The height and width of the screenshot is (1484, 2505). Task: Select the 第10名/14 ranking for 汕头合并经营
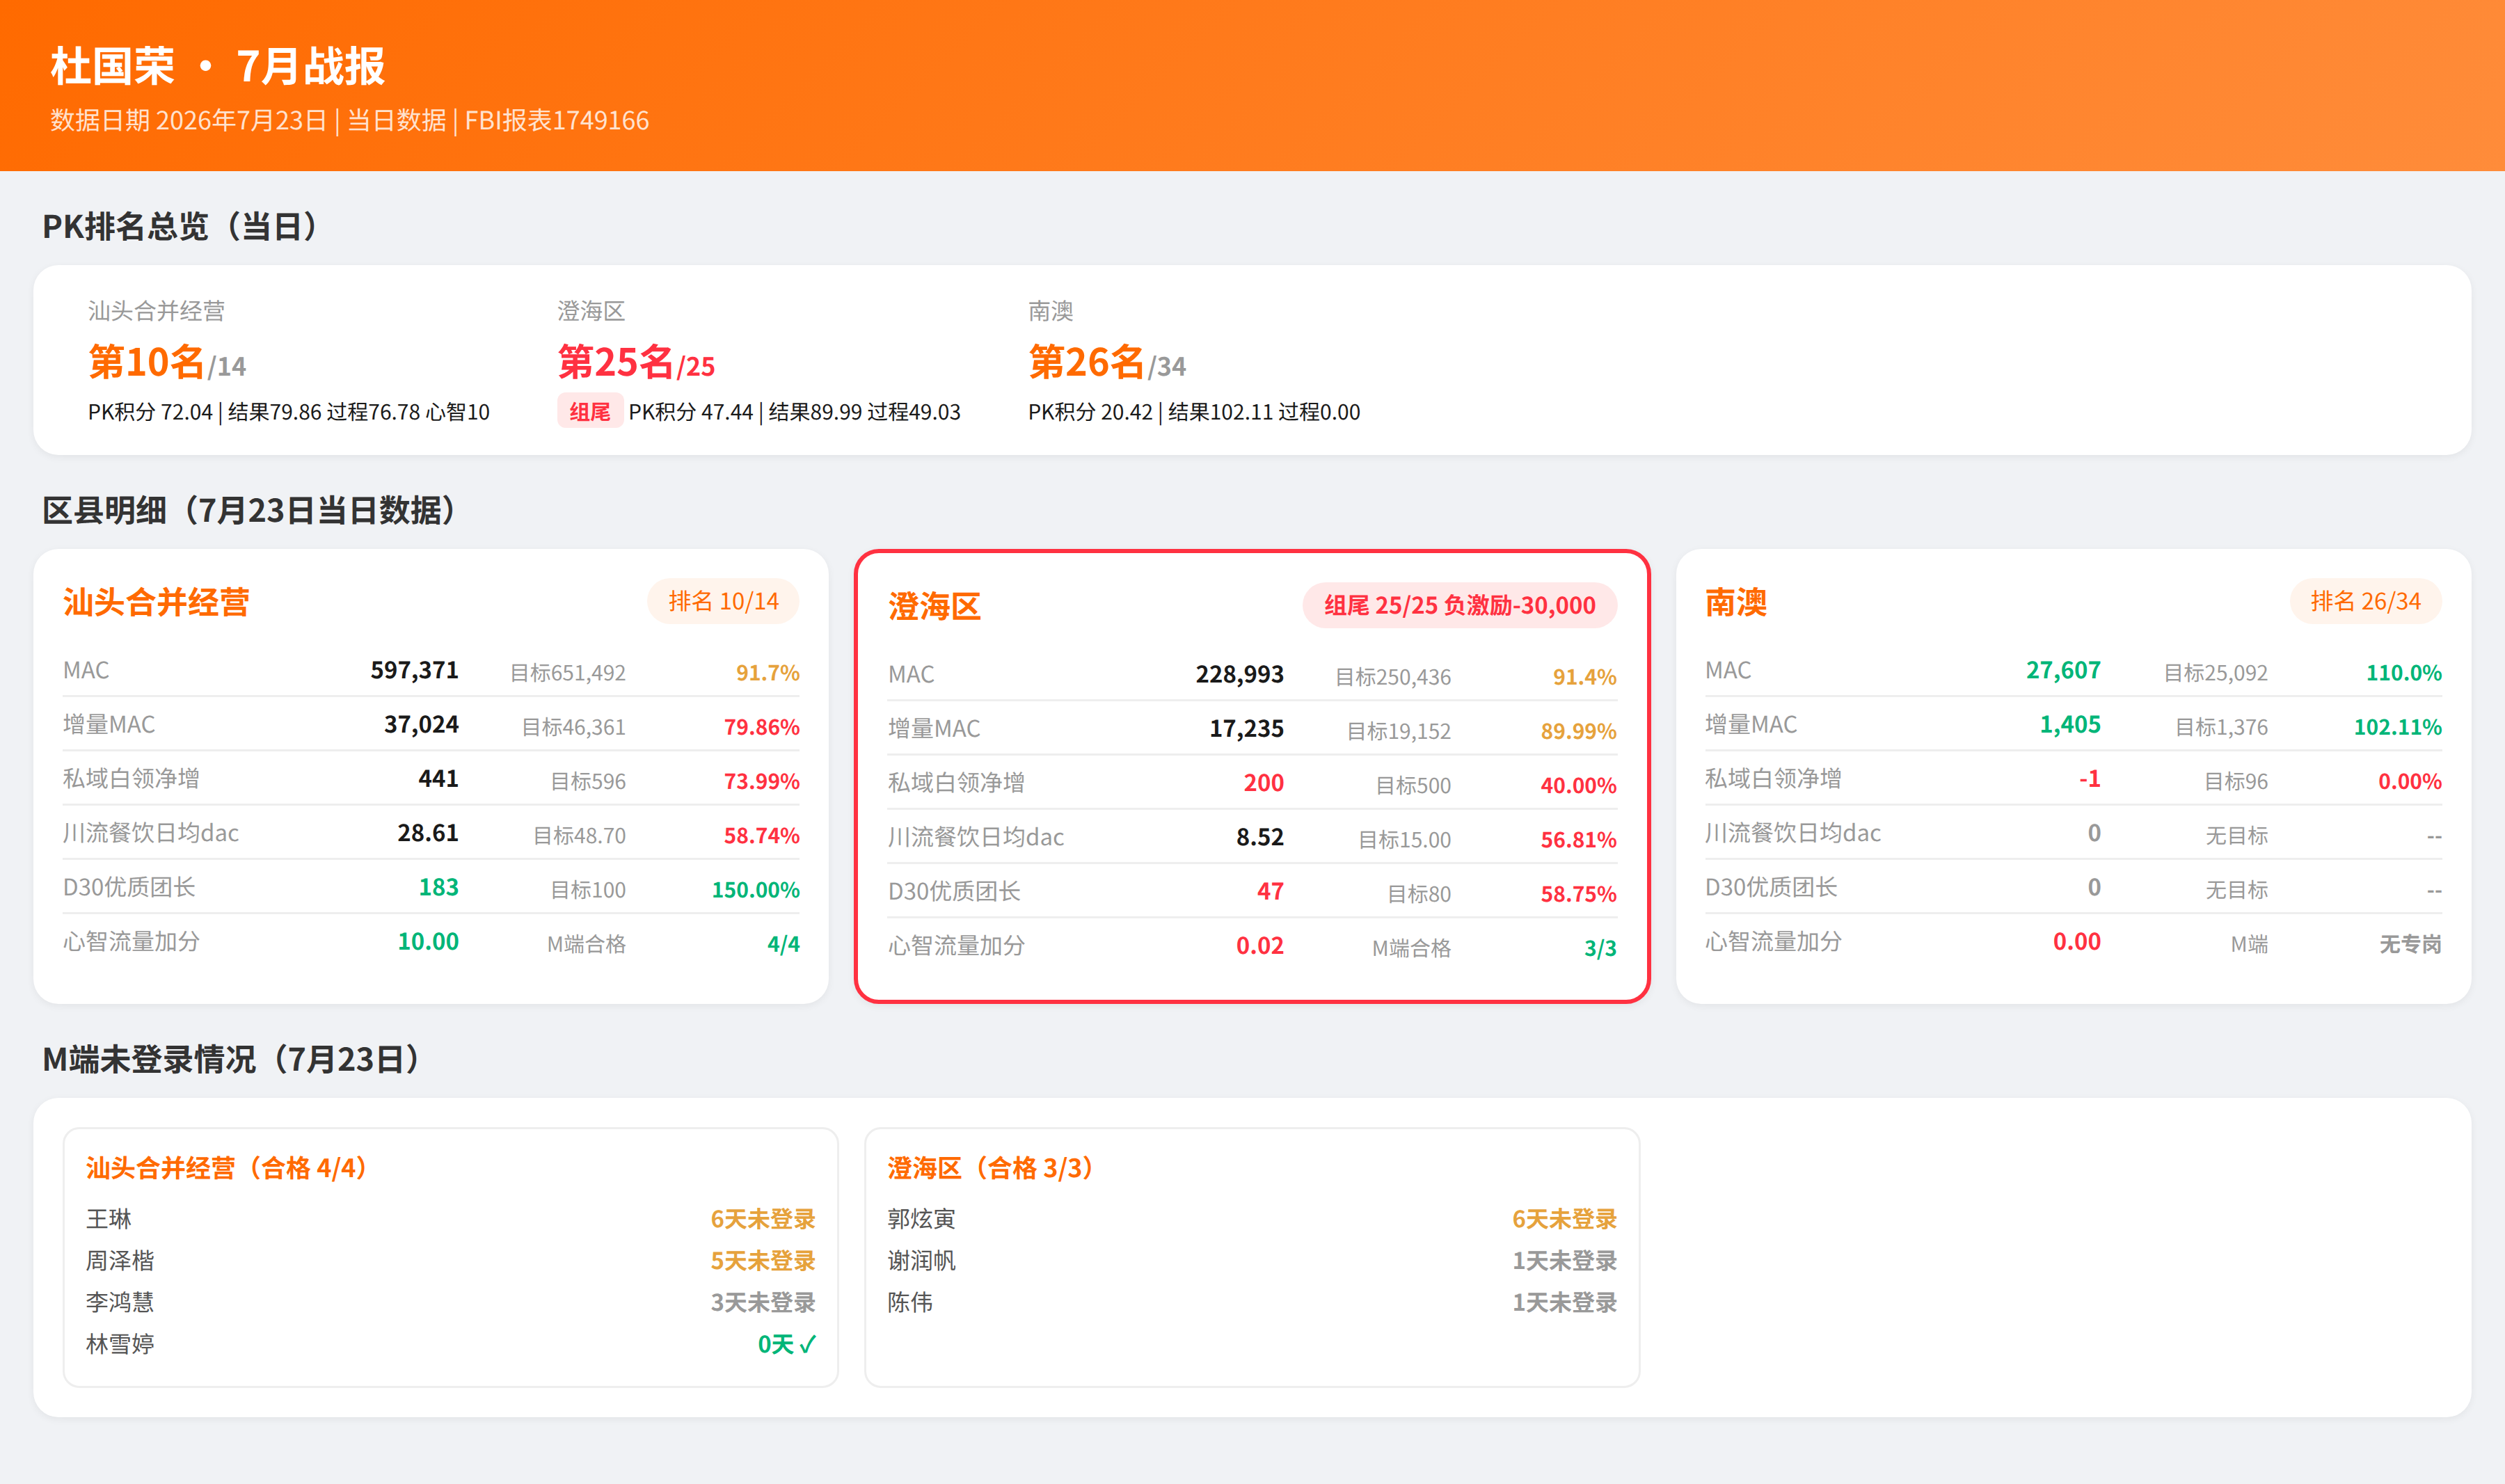point(167,362)
